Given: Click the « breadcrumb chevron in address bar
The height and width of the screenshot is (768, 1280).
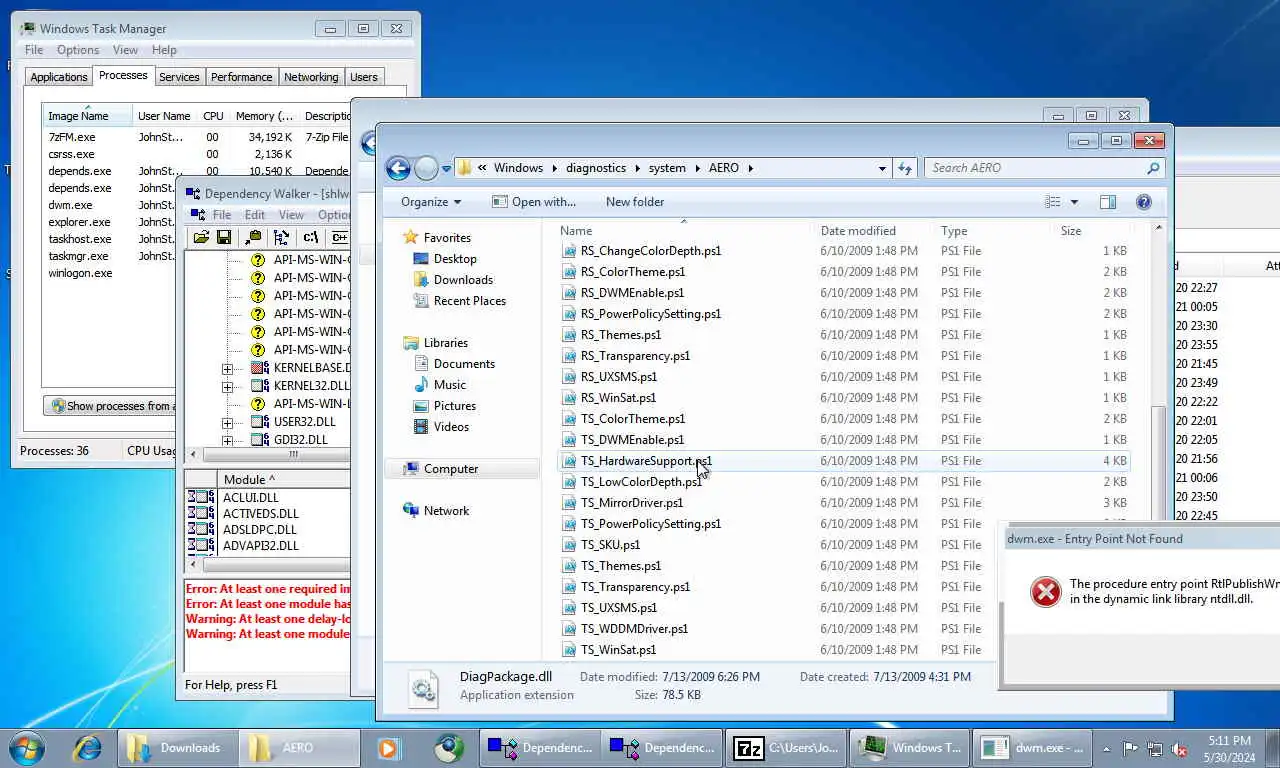Looking at the screenshot, I should (482, 168).
